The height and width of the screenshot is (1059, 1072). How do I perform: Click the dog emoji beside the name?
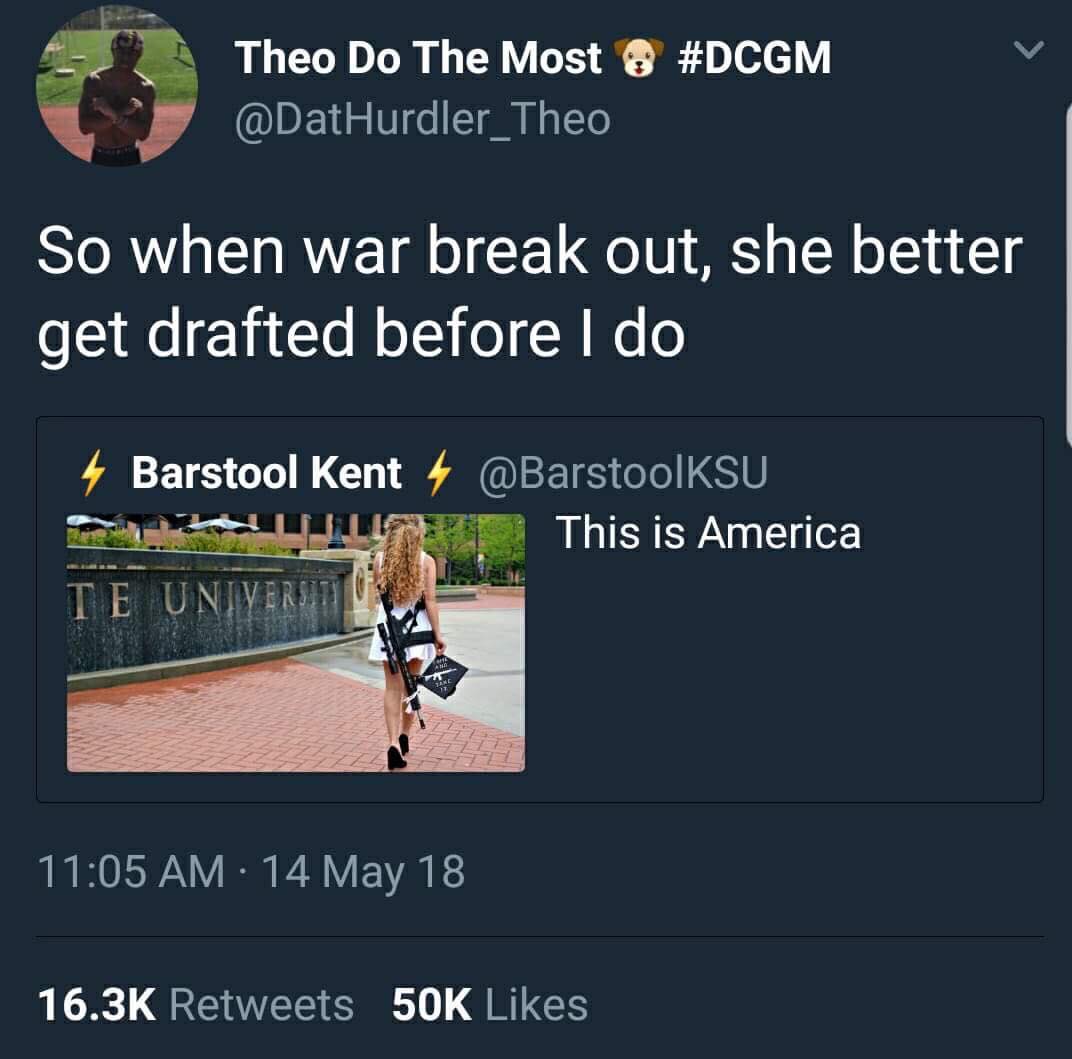click(x=639, y=57)
